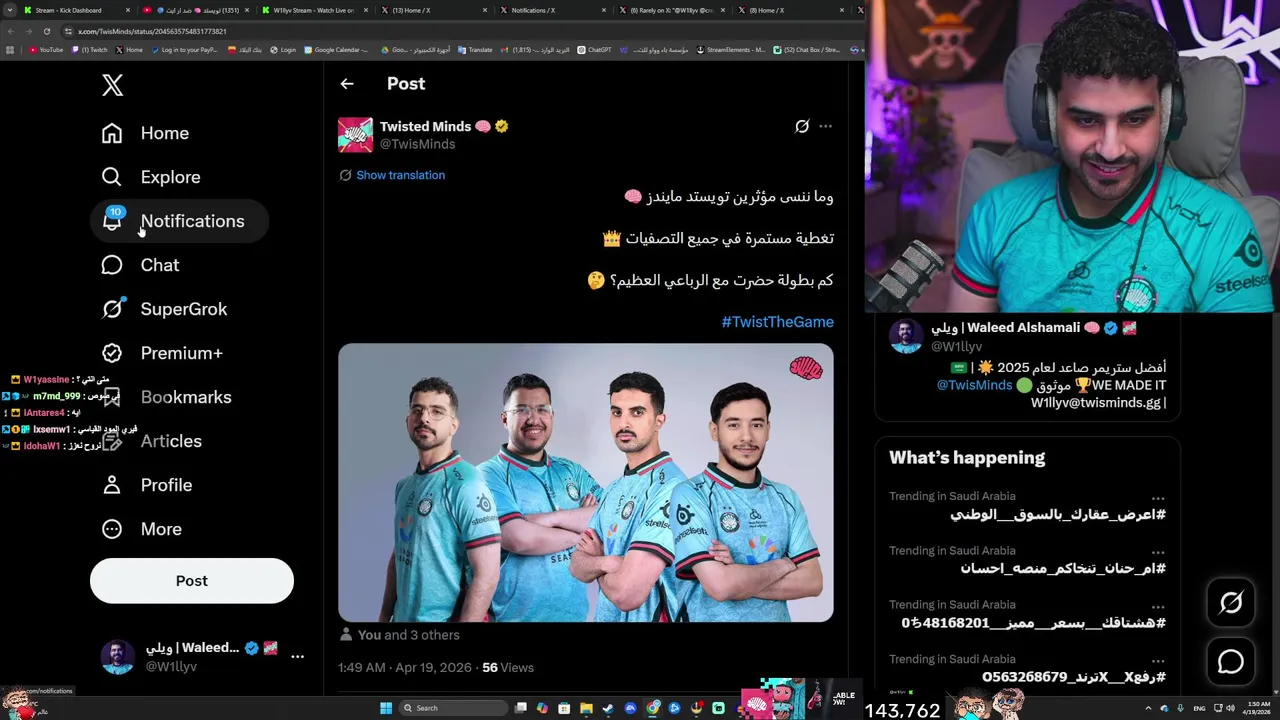Open Twisted Minds profile avatar

(355, 135)
